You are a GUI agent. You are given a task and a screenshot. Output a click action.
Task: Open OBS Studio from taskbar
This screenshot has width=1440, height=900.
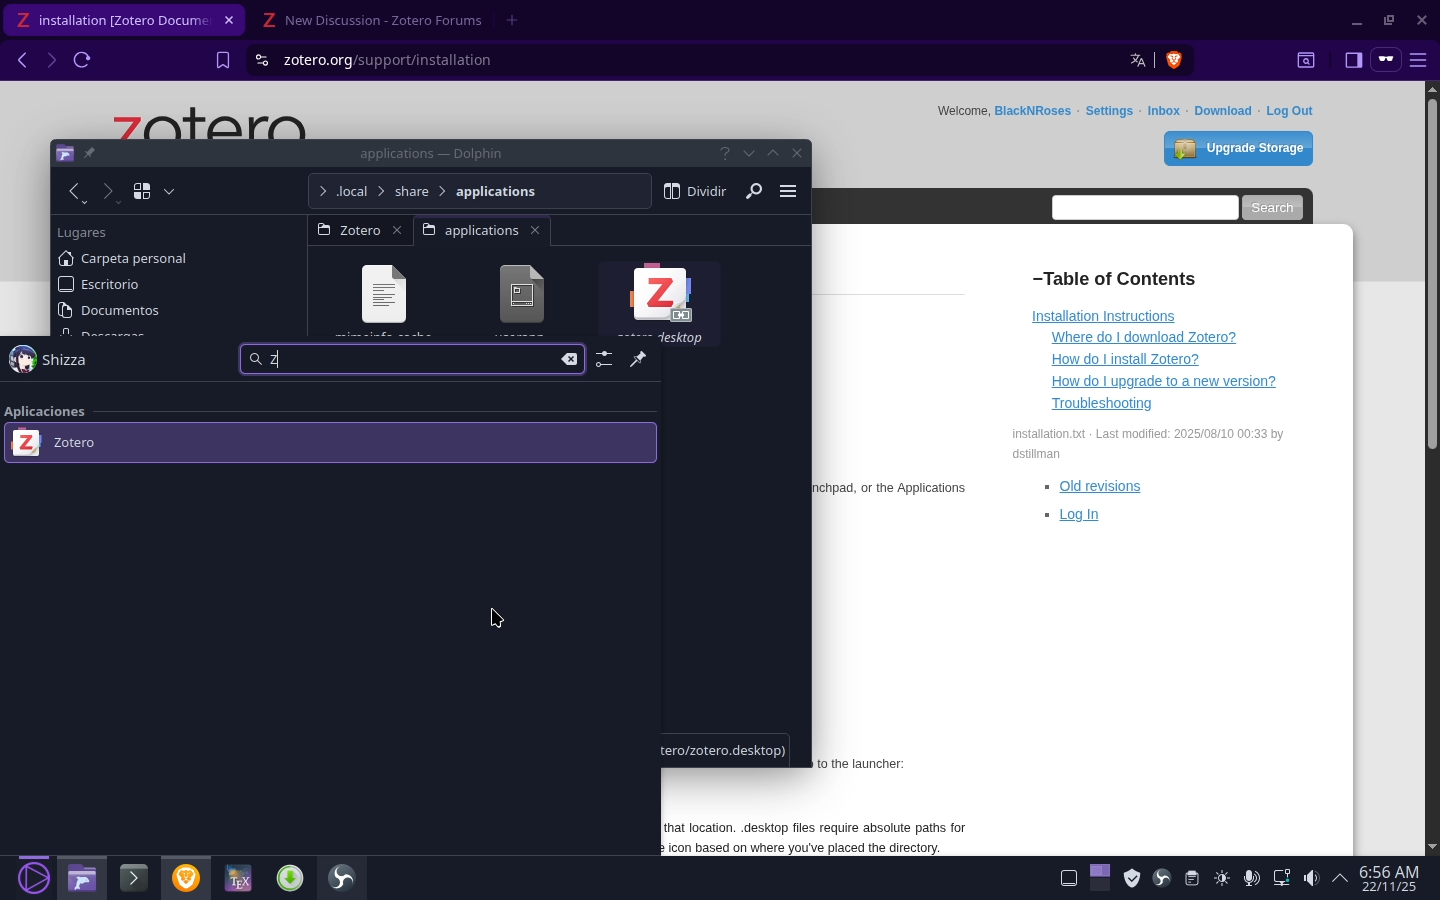click(x=343, y=879)
